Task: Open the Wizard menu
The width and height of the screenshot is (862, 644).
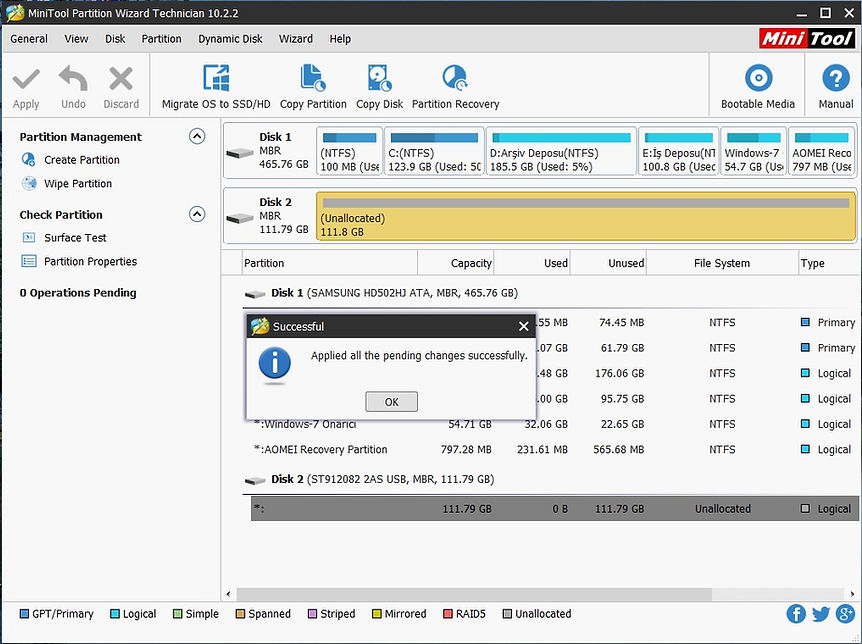Action: (x=295, y=39)
